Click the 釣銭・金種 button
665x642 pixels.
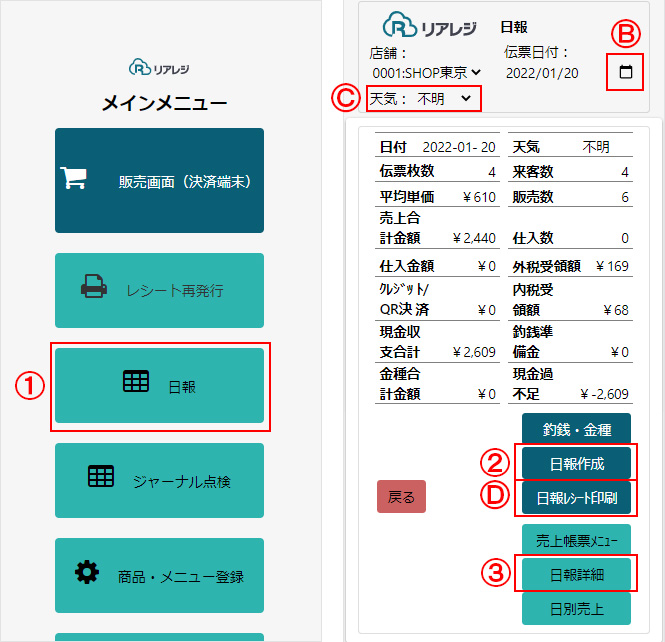pyautogui.click(x=576, y=429)
